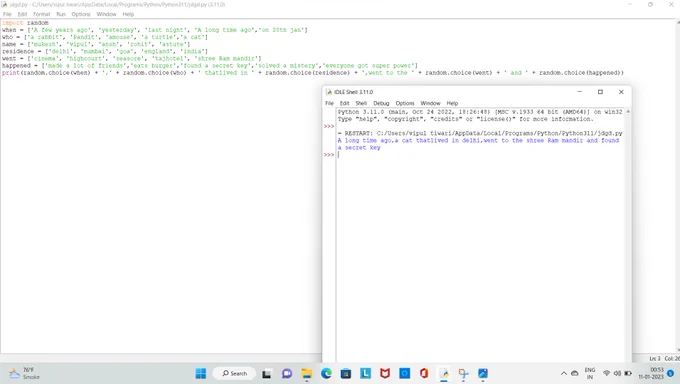Open the weather widget showing 76°F Smoke
The width and height of the screenshot is (680, 384).
pos(24,374)
